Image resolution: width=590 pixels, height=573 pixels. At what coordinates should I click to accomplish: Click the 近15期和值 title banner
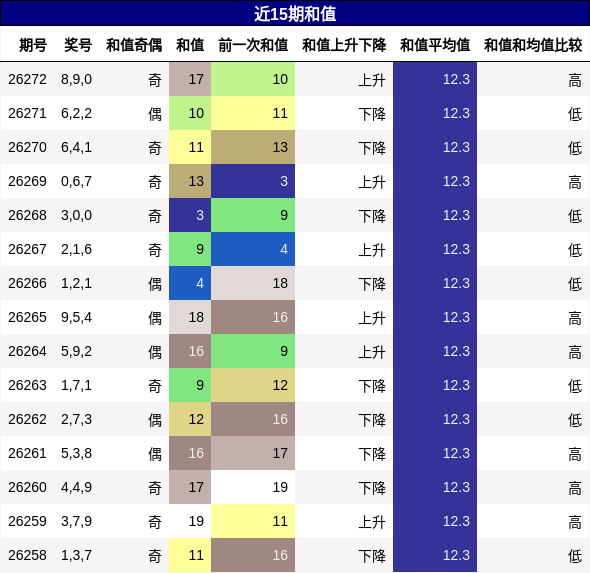pyautogui.click(x=295, y=14)
